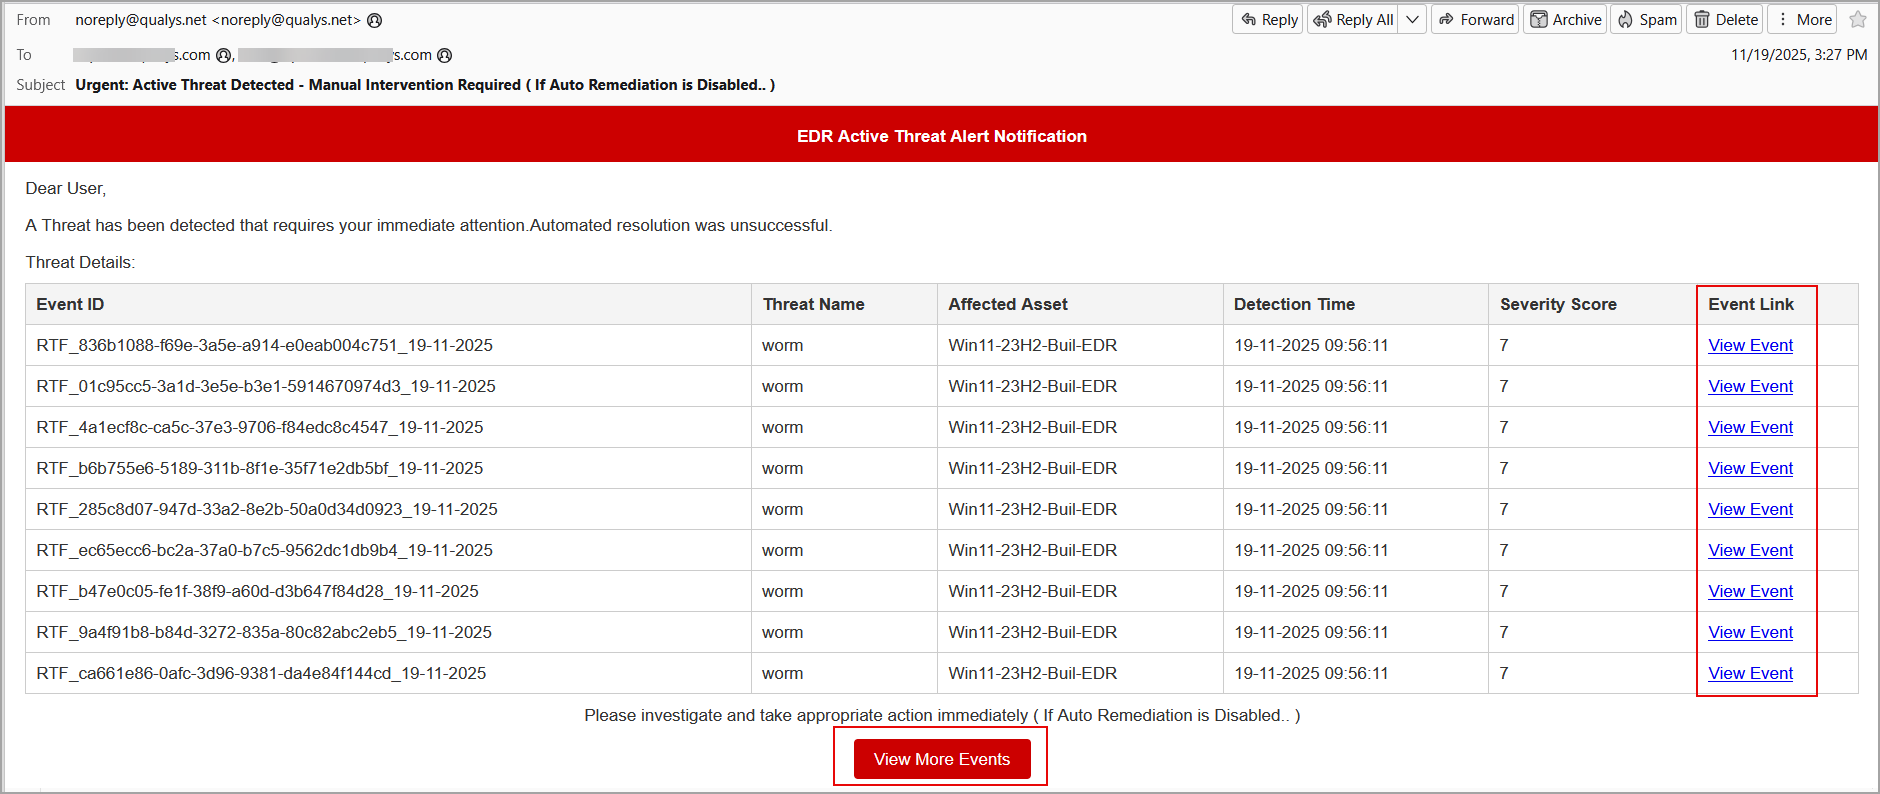Delete the email with trash icon

(1726, 20)
